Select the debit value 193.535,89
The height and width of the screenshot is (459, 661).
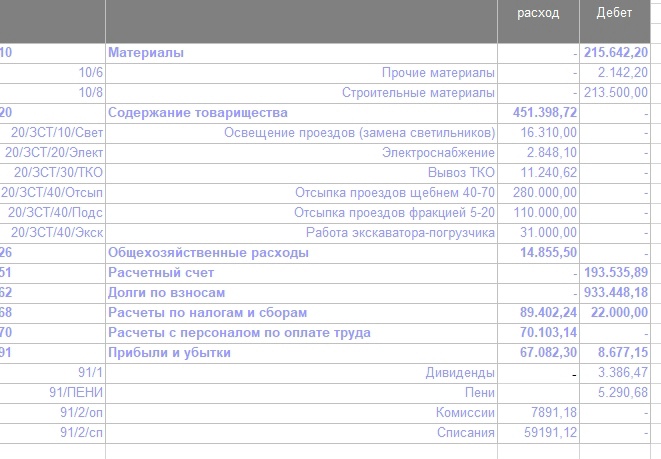(x=616, y=272)
